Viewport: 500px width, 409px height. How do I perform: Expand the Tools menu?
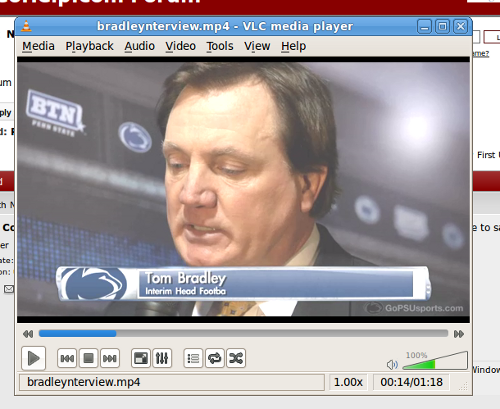220,46
